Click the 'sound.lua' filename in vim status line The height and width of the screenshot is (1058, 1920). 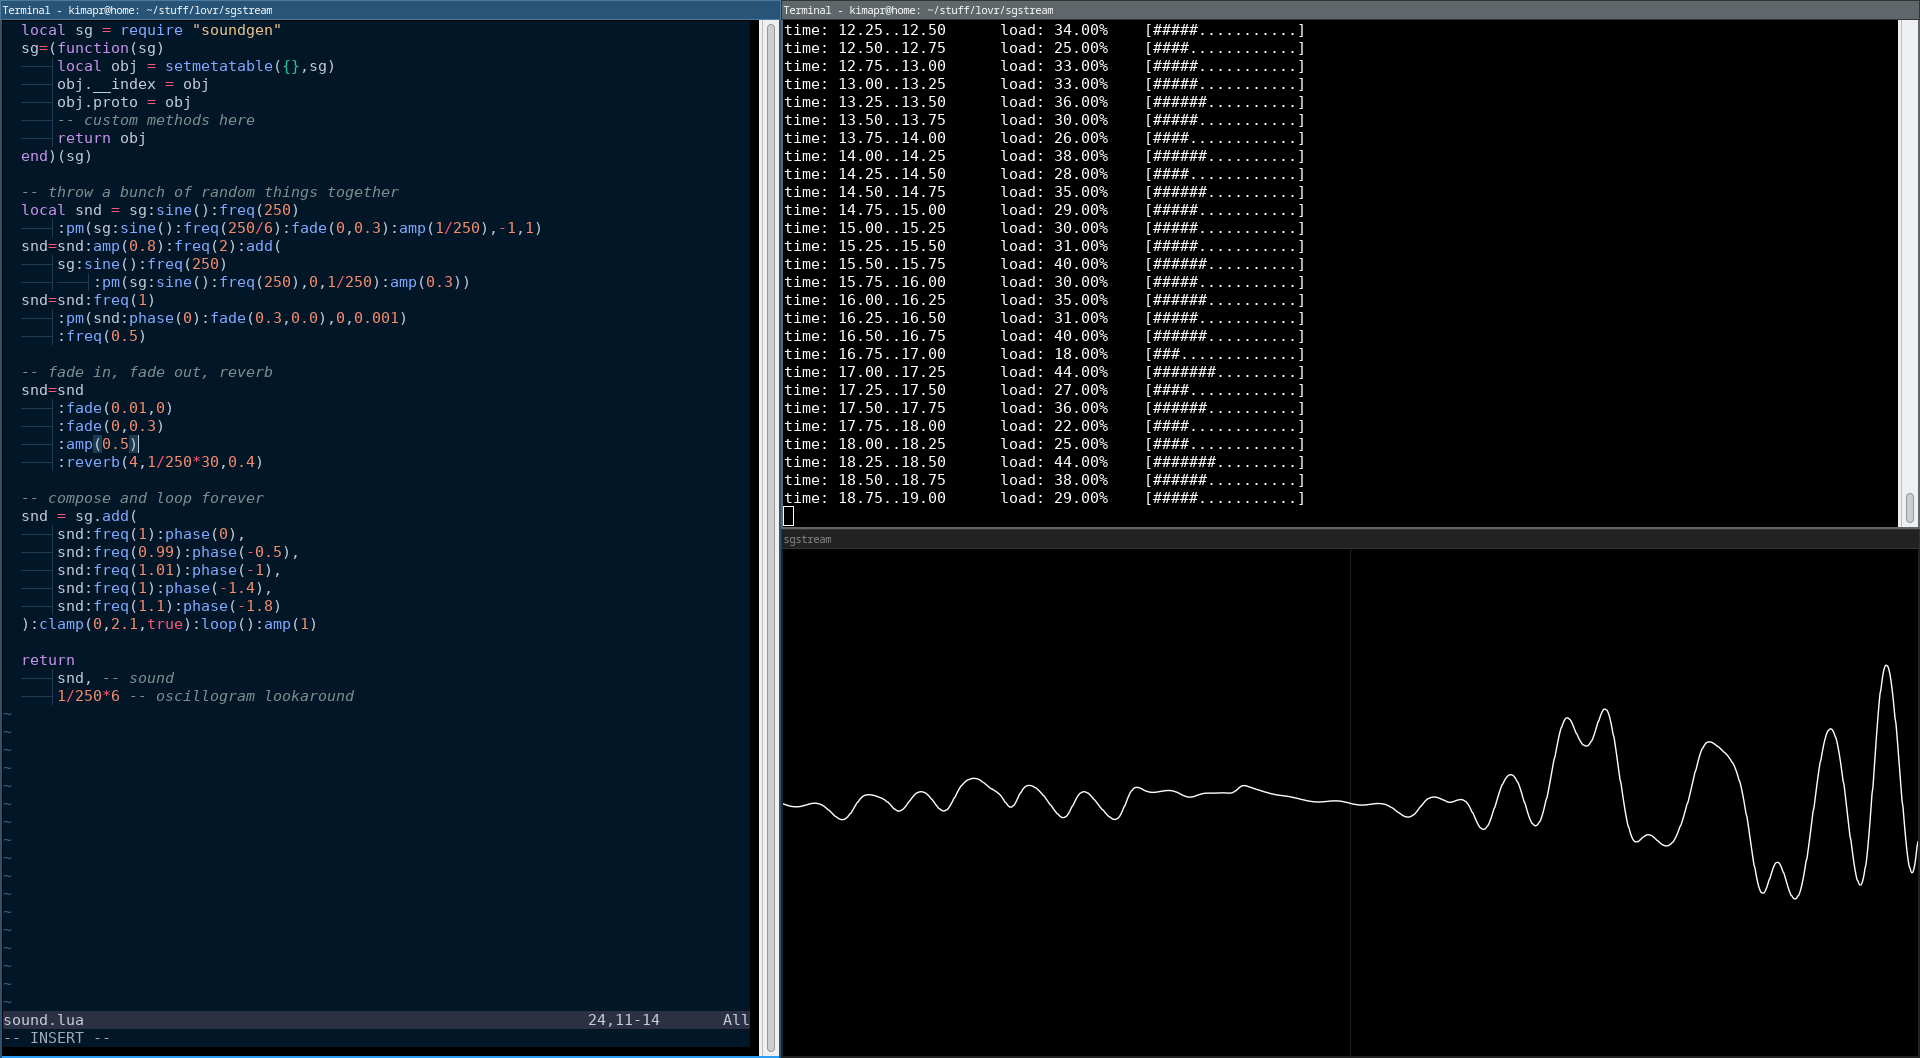(43, 1020)
